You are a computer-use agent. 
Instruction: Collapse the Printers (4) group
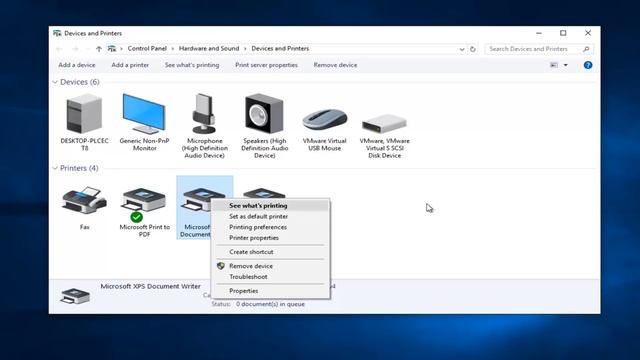[55, 168]
